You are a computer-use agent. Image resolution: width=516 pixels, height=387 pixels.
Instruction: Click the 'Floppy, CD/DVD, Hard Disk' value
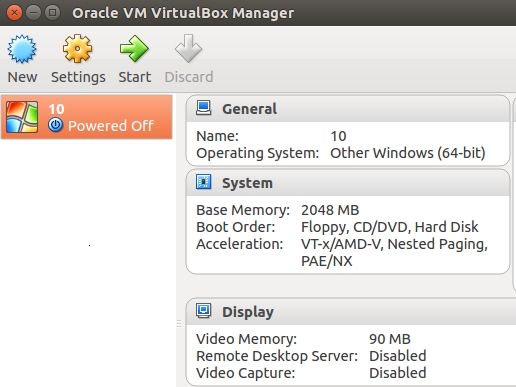pyautogui.click(x=390, y=228)
